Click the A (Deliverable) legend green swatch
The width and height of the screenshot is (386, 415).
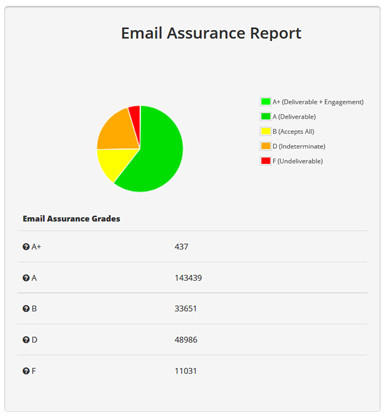pyautogui.click(x=266, y=116)
